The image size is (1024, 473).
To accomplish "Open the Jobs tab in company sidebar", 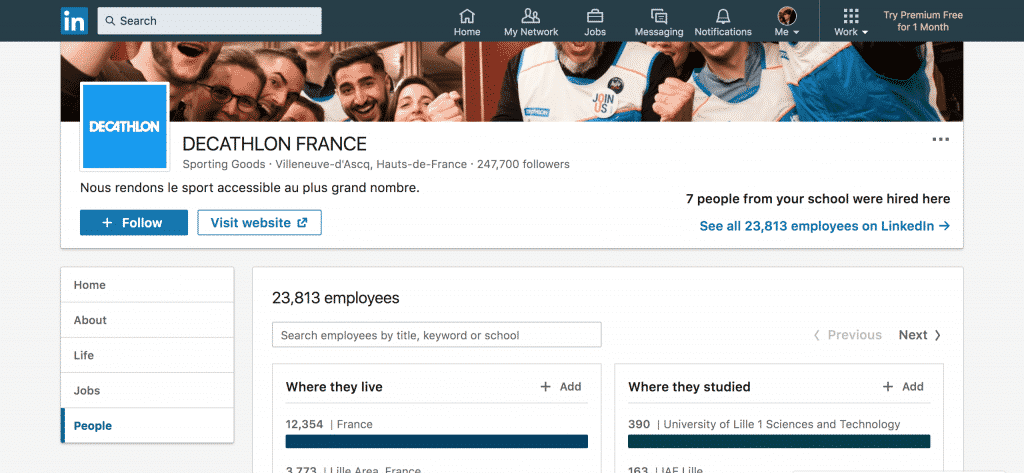I will coord(87,390).
